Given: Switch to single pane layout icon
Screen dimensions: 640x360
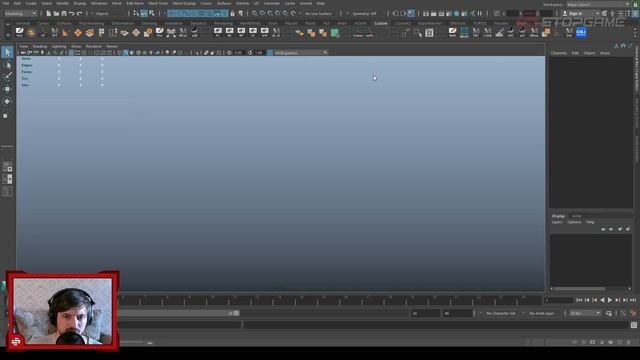Looking at the screenshot, I should tap(7, 166).
